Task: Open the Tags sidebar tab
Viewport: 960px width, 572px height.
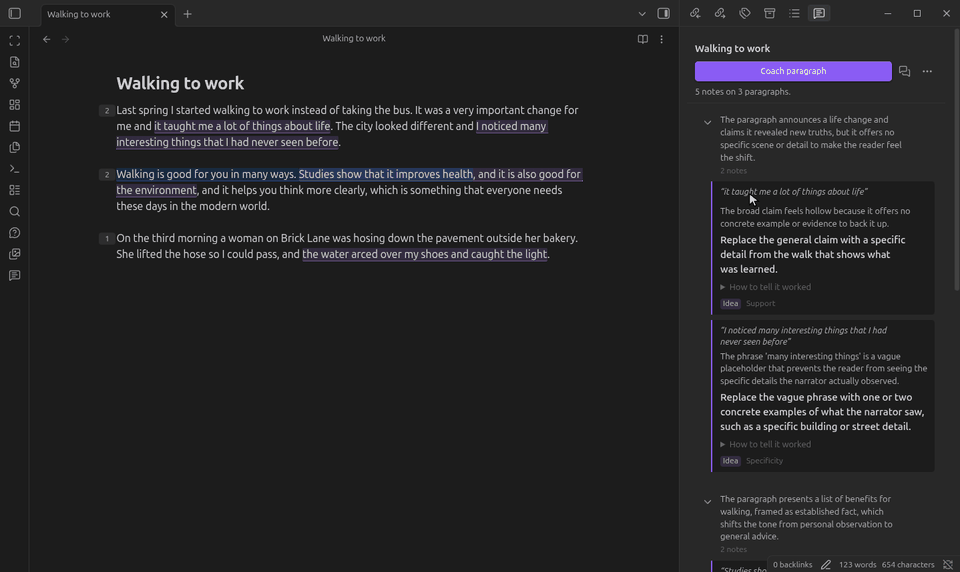Action: [x=744, y=13]
